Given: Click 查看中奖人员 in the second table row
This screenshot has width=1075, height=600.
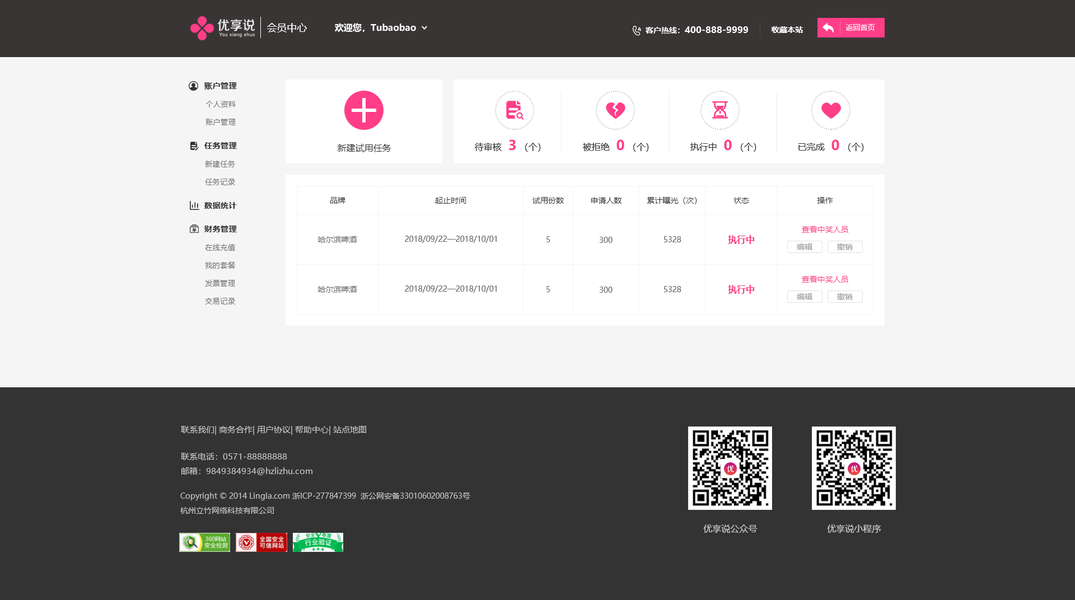Looking at the screenshot, I should [825, 279].
